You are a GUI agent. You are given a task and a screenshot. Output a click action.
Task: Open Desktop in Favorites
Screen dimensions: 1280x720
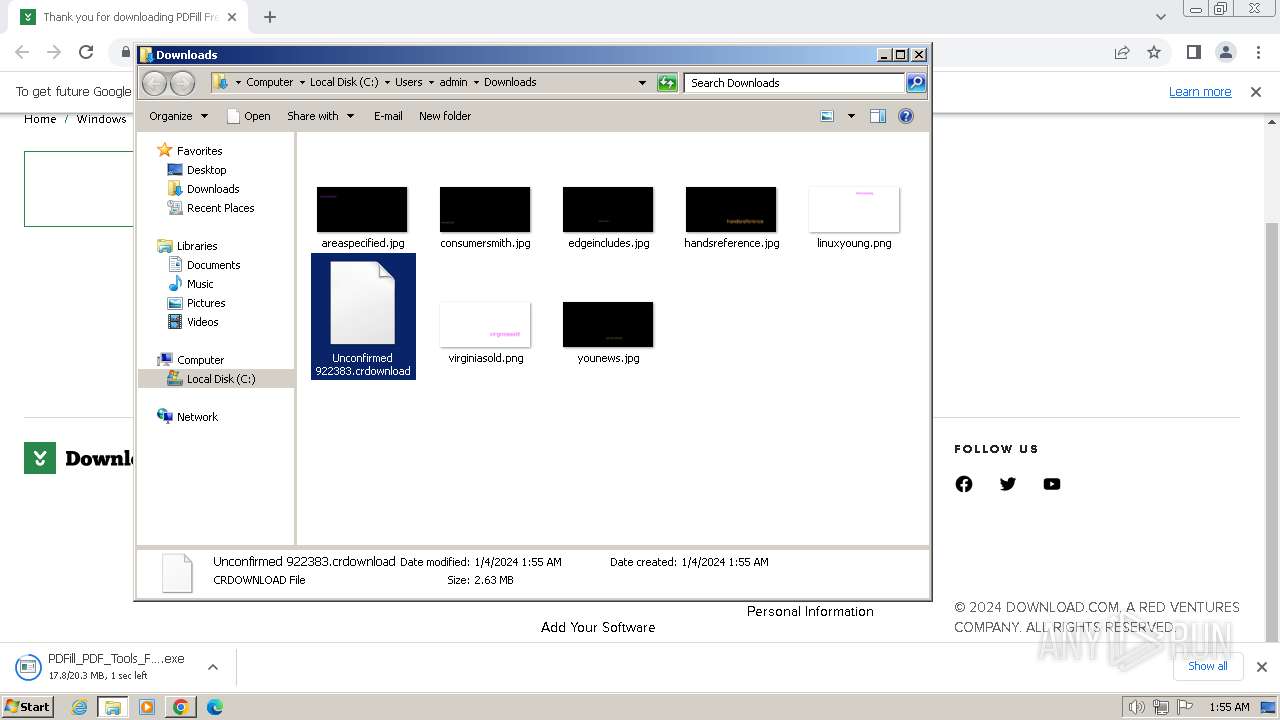click(206, 170)
